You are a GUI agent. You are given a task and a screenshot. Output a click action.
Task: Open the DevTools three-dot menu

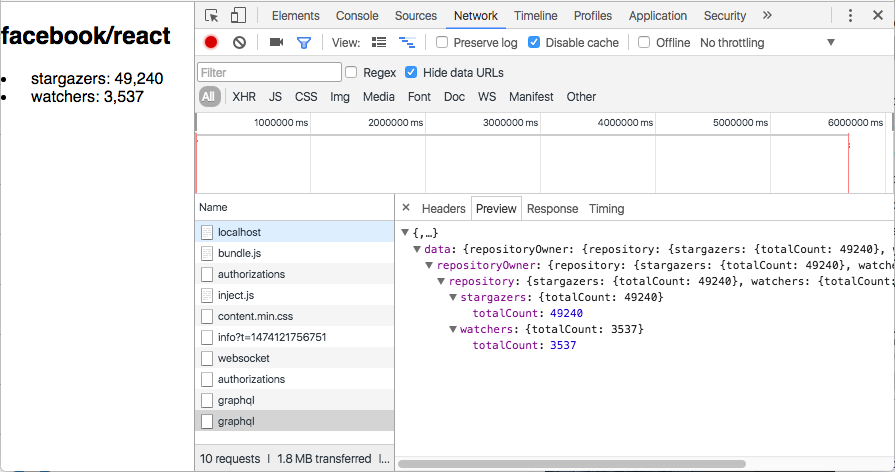(x=850, y=15)
